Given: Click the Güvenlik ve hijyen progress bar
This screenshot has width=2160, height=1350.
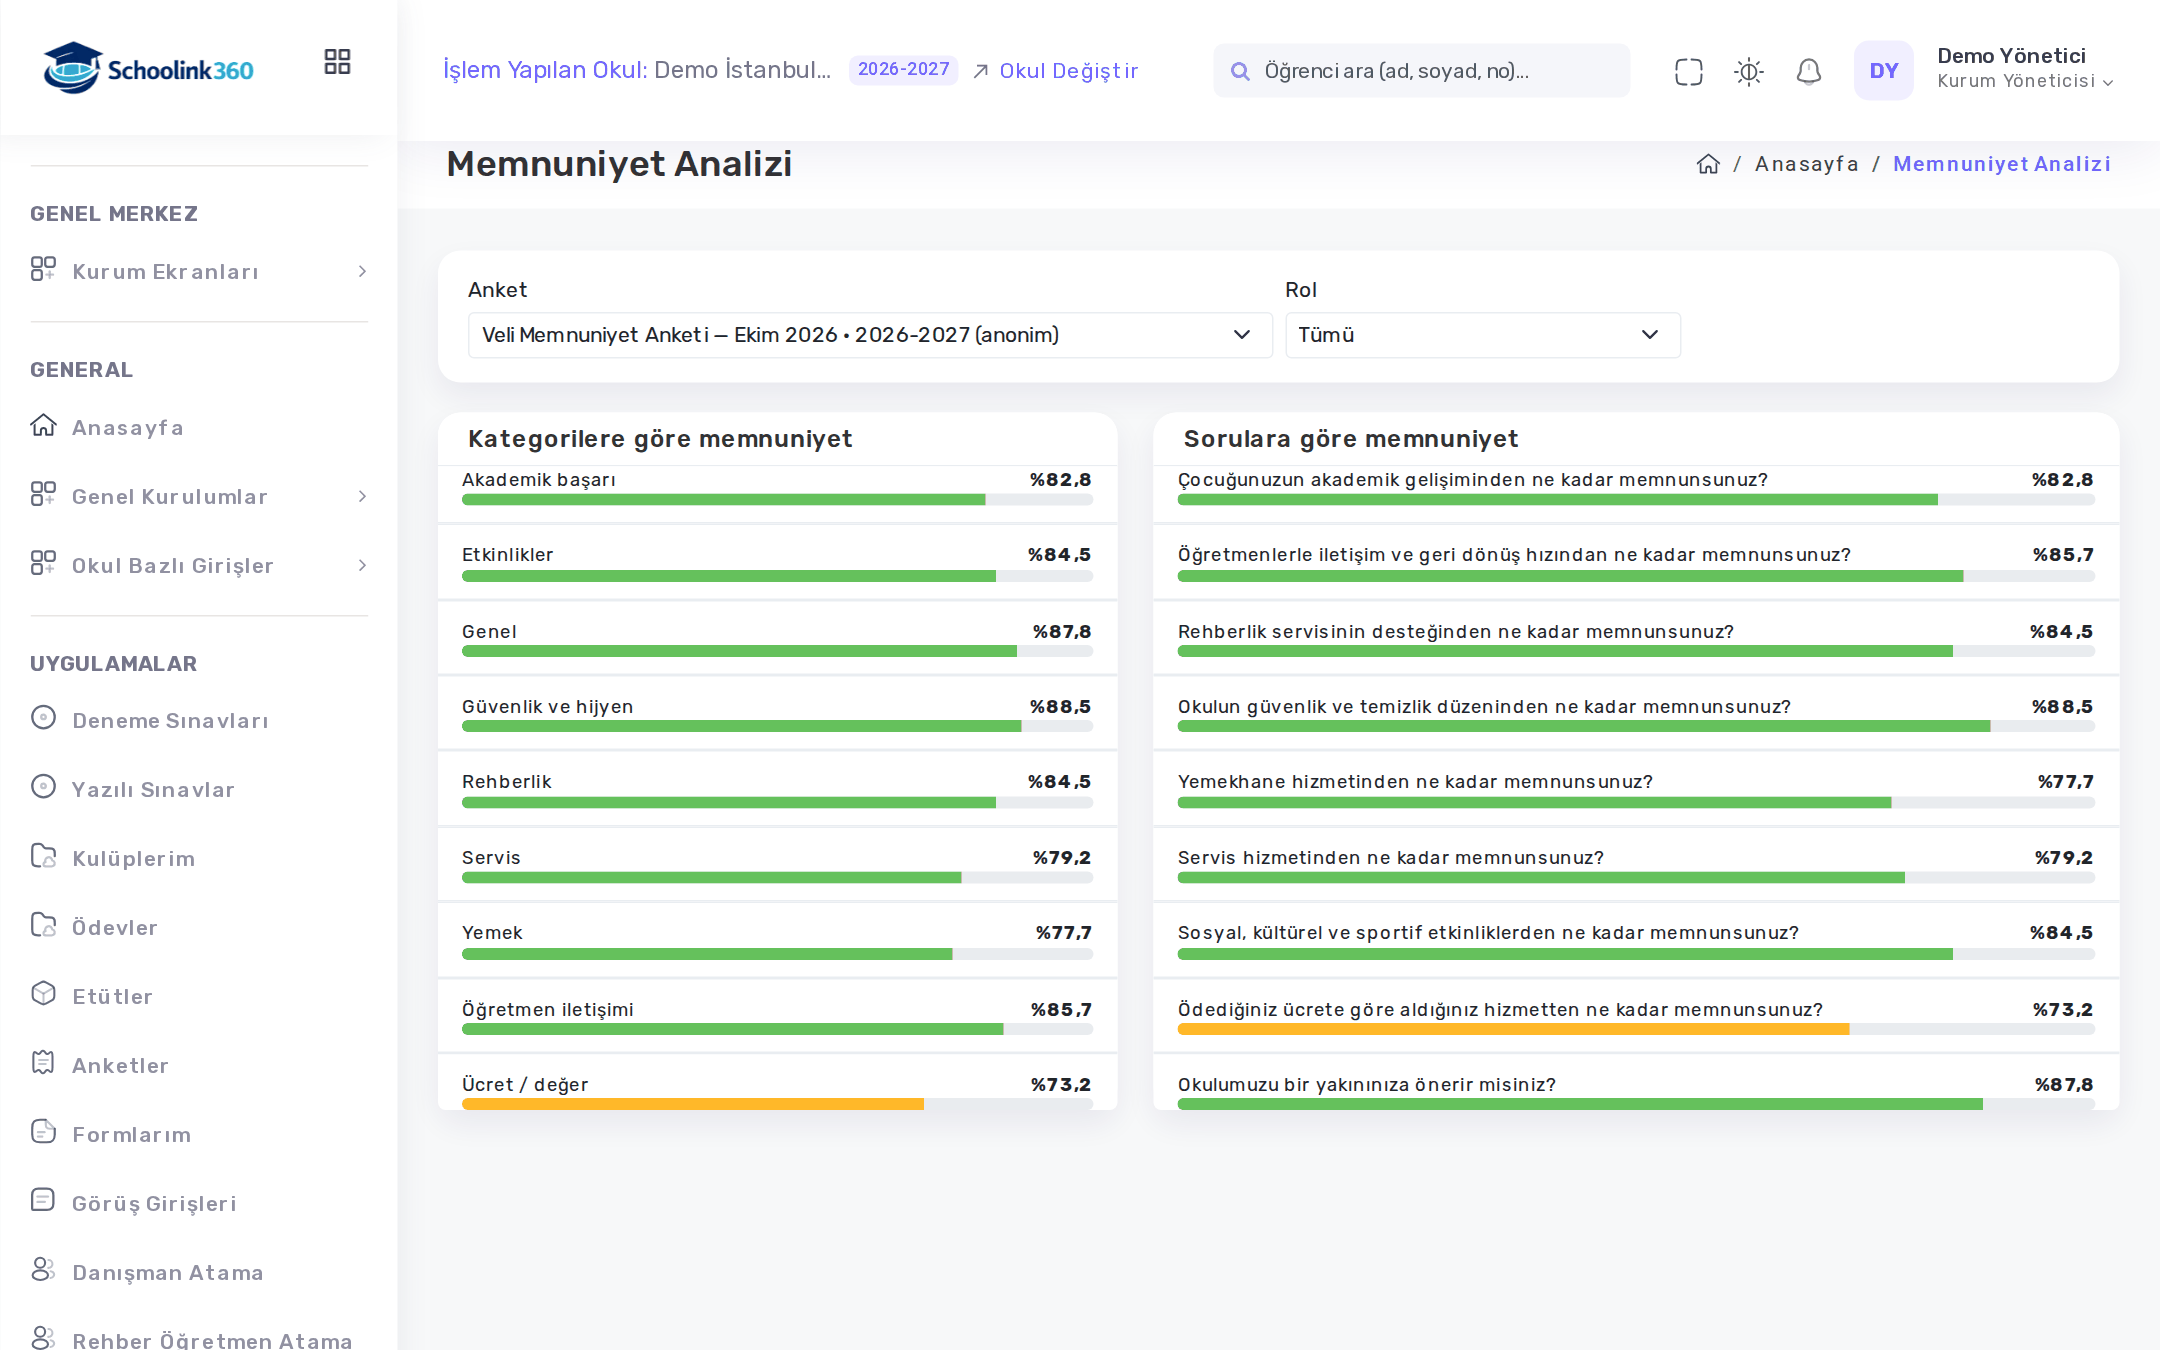Looking at the screenshot, I should (777, 726).
